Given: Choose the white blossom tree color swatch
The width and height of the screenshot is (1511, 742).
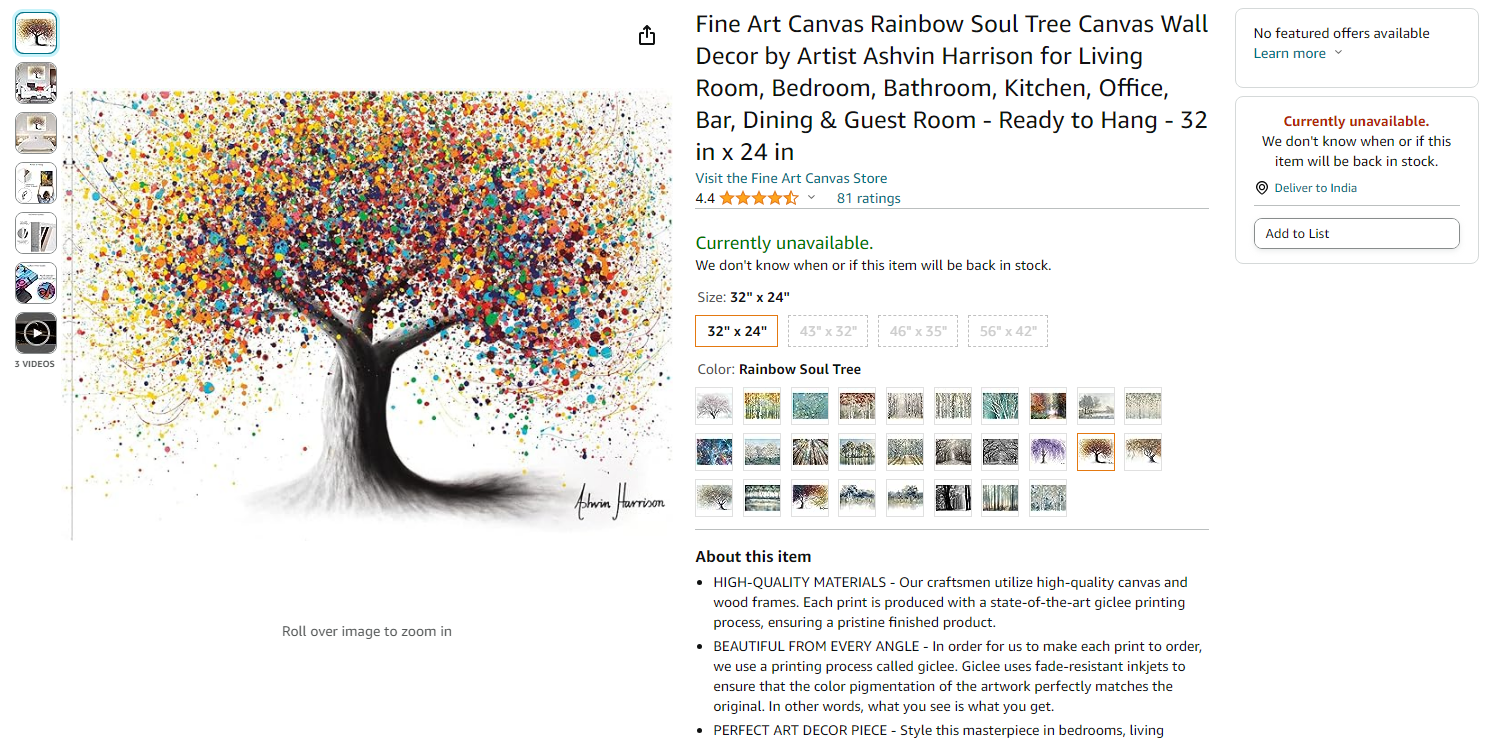Looking at the screenshot, I should pos(714,406).
